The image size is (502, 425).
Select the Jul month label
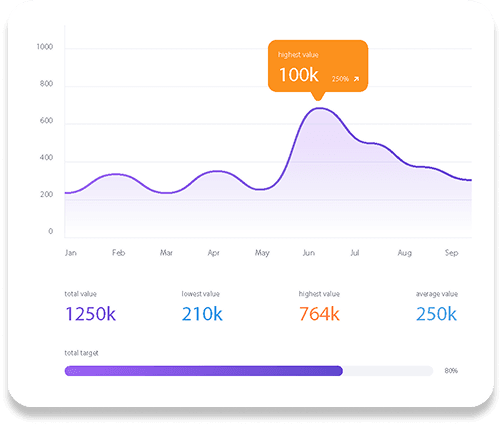click(355, 253)
